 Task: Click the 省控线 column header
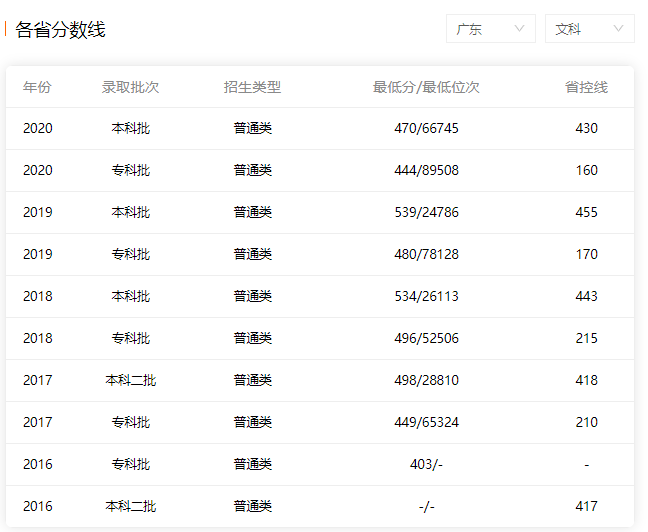pos(586,87)
